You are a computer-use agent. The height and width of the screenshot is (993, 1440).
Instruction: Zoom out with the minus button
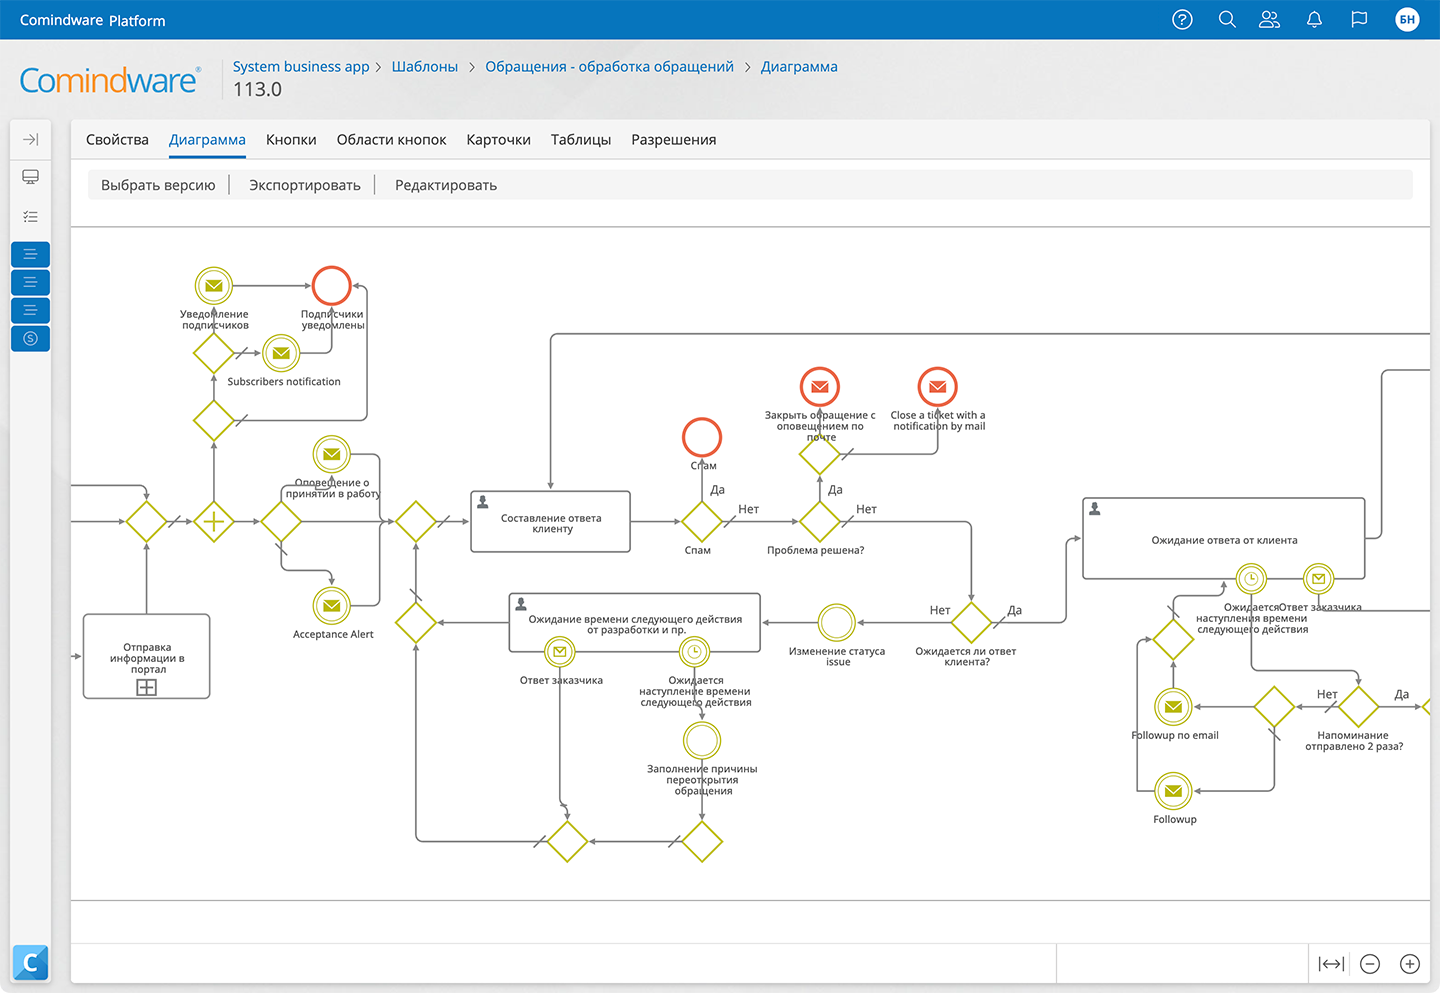pyautogui.click(x=1370, y=964)
